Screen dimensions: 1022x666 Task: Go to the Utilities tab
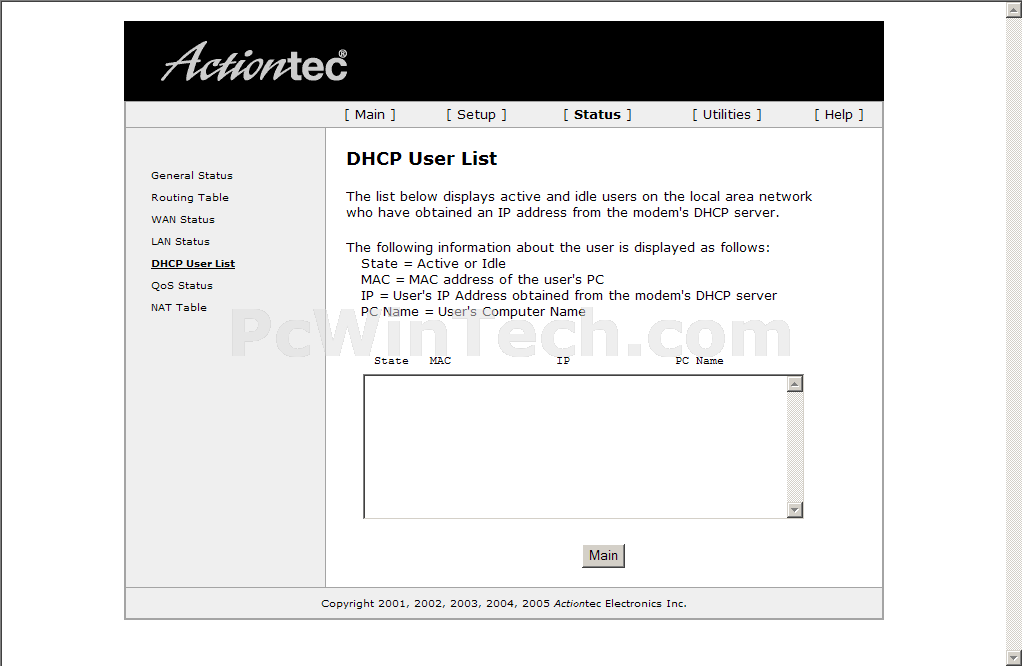(726, 115)
